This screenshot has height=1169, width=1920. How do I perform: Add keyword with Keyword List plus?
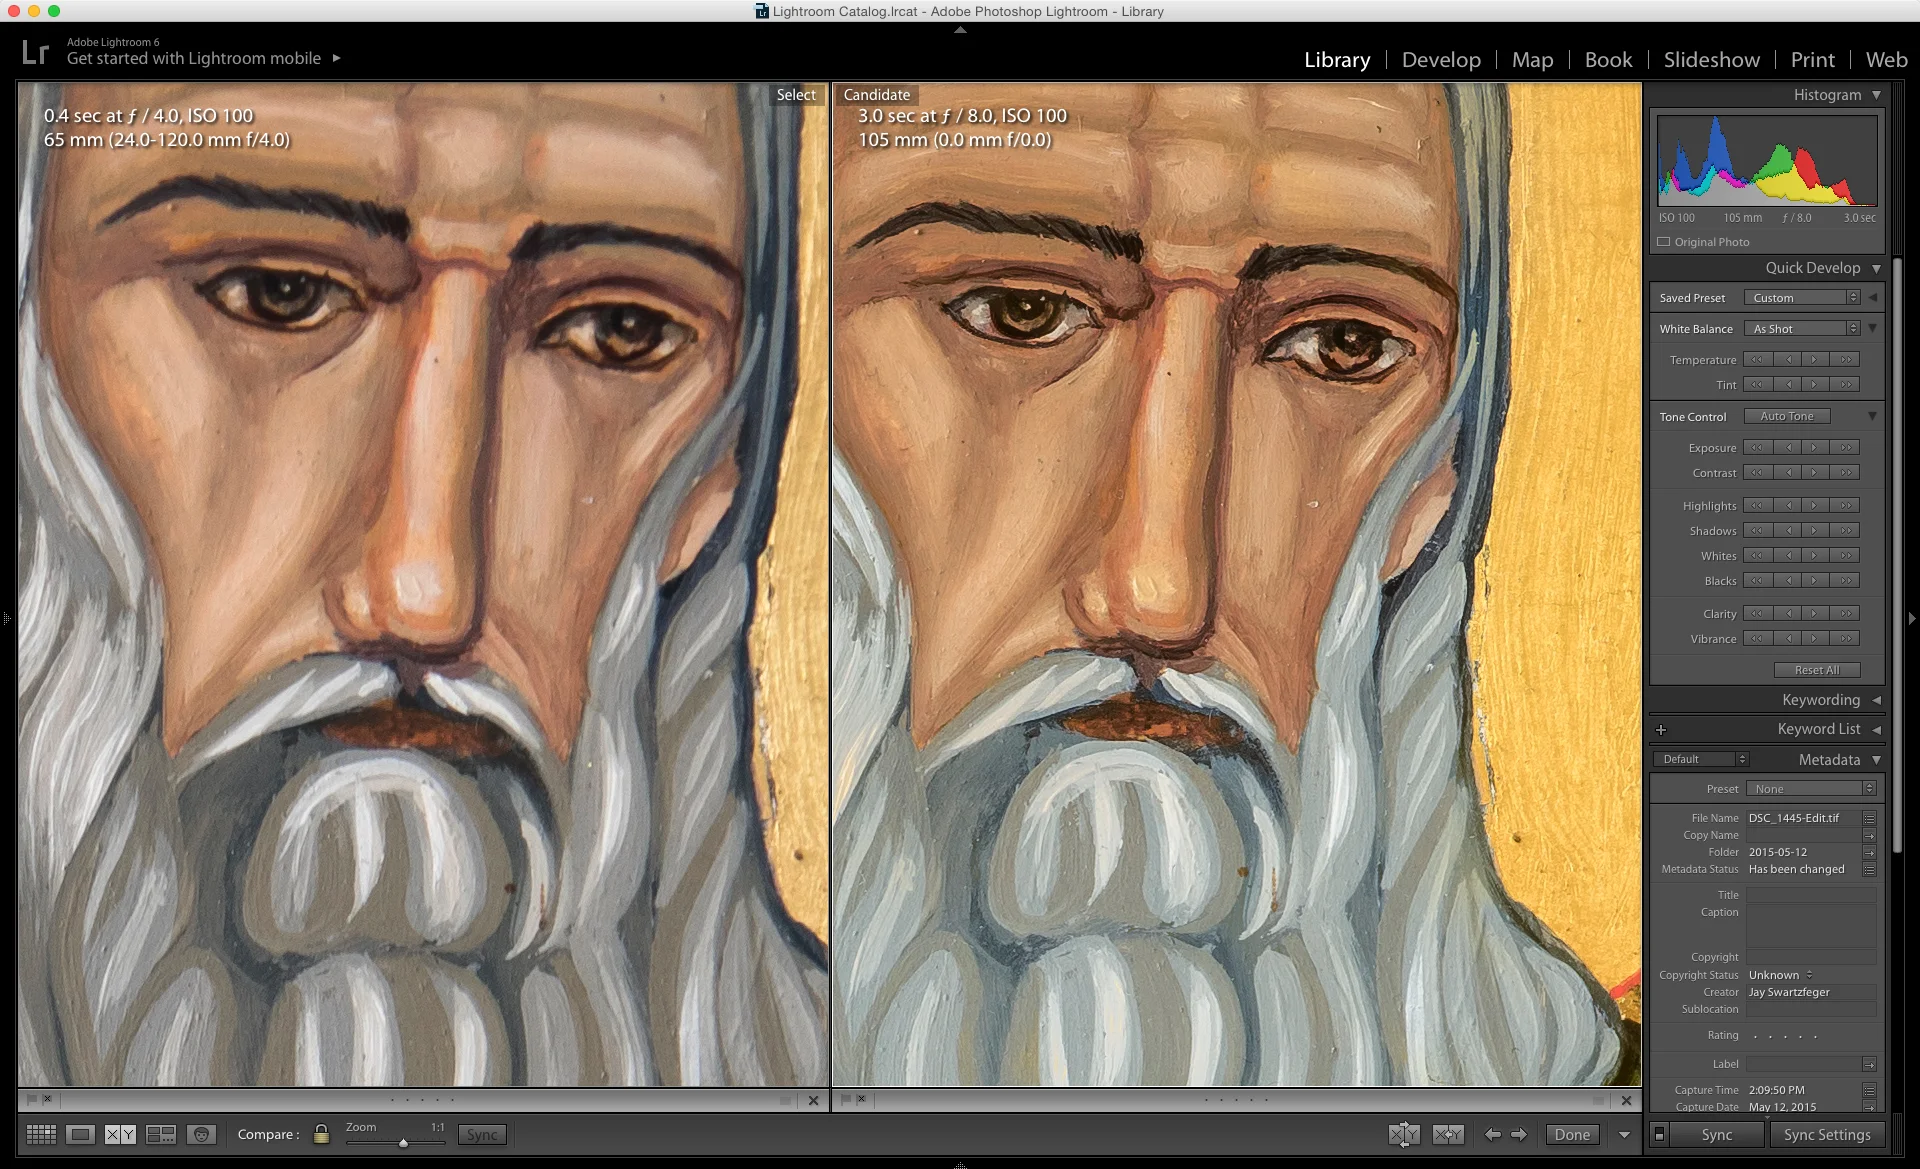pos(1661,729)
